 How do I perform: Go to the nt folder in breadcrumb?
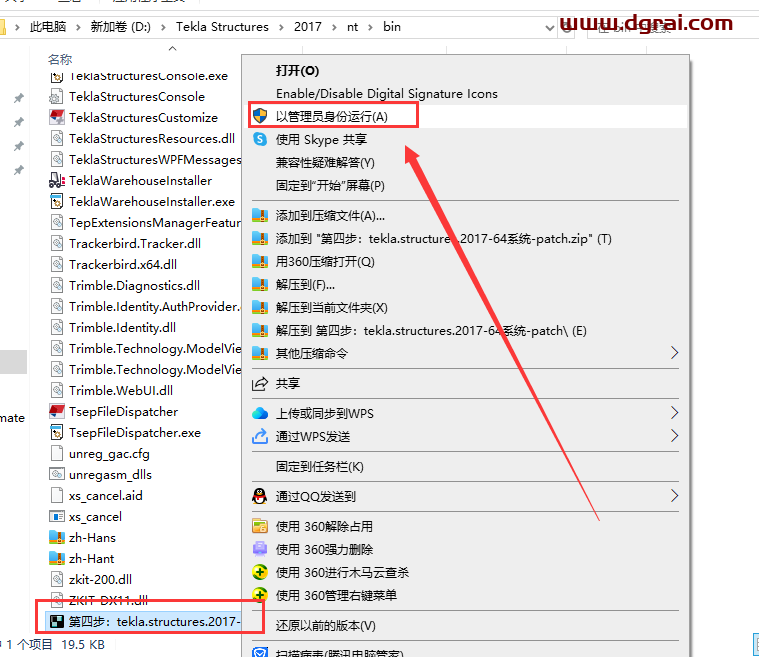tap(352, 27)
